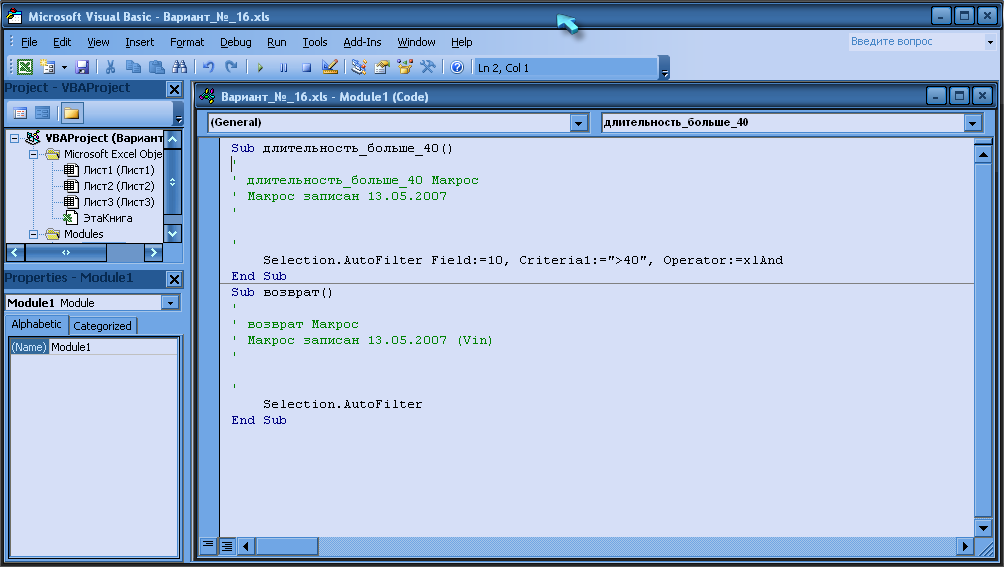Open the Edit menu
Viewport: 1004px width, 567px height.
tap(62, 42)
